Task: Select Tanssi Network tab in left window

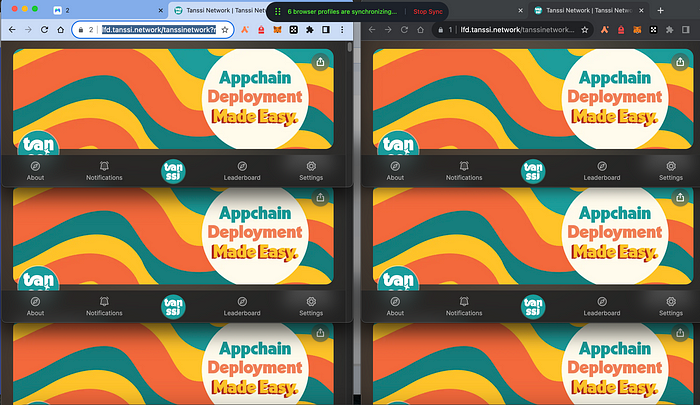Action: coord(219,10)
